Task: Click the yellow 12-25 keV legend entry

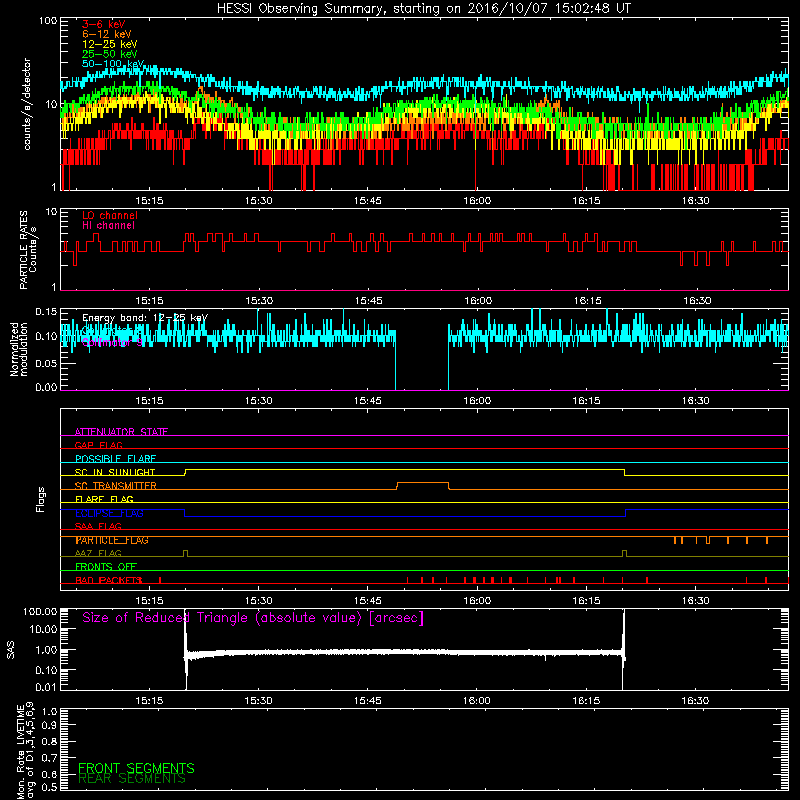Action: [x=110, y=44]
